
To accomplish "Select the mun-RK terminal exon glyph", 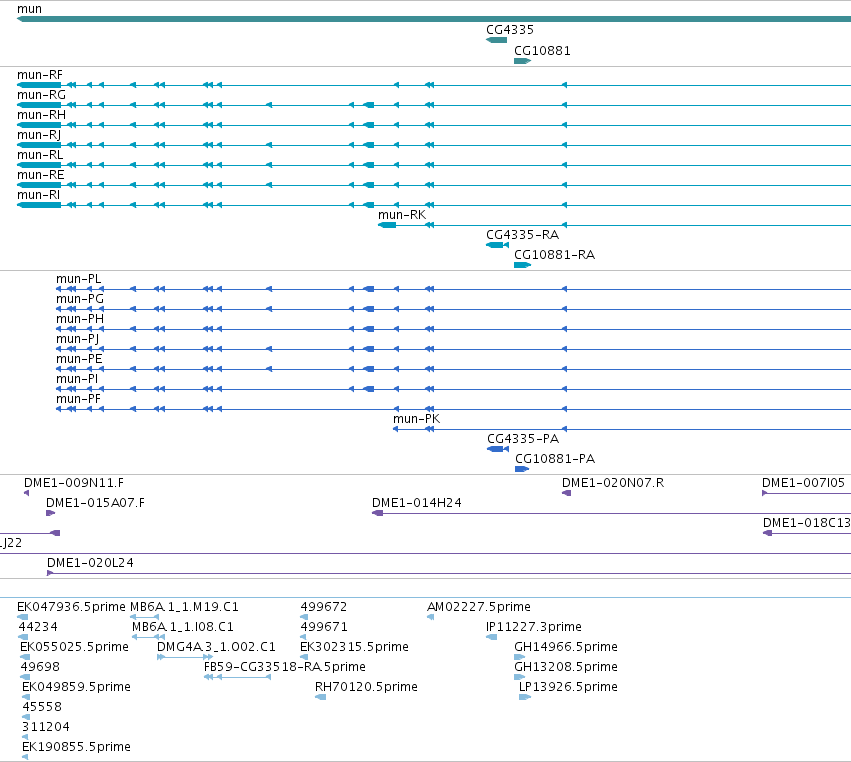I will (387, 225).
